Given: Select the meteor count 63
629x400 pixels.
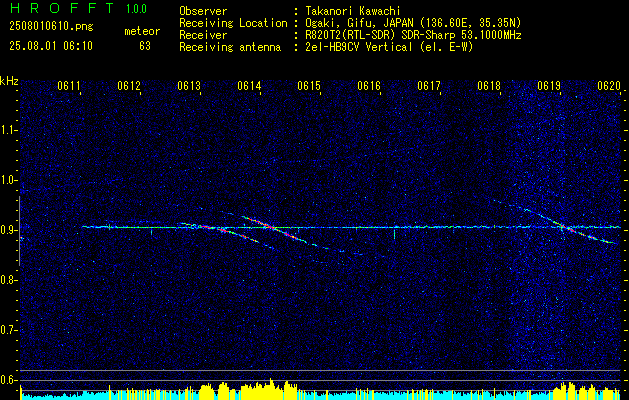Looking at the screenshot, I should pyautogui.click(x=145, y=46).
